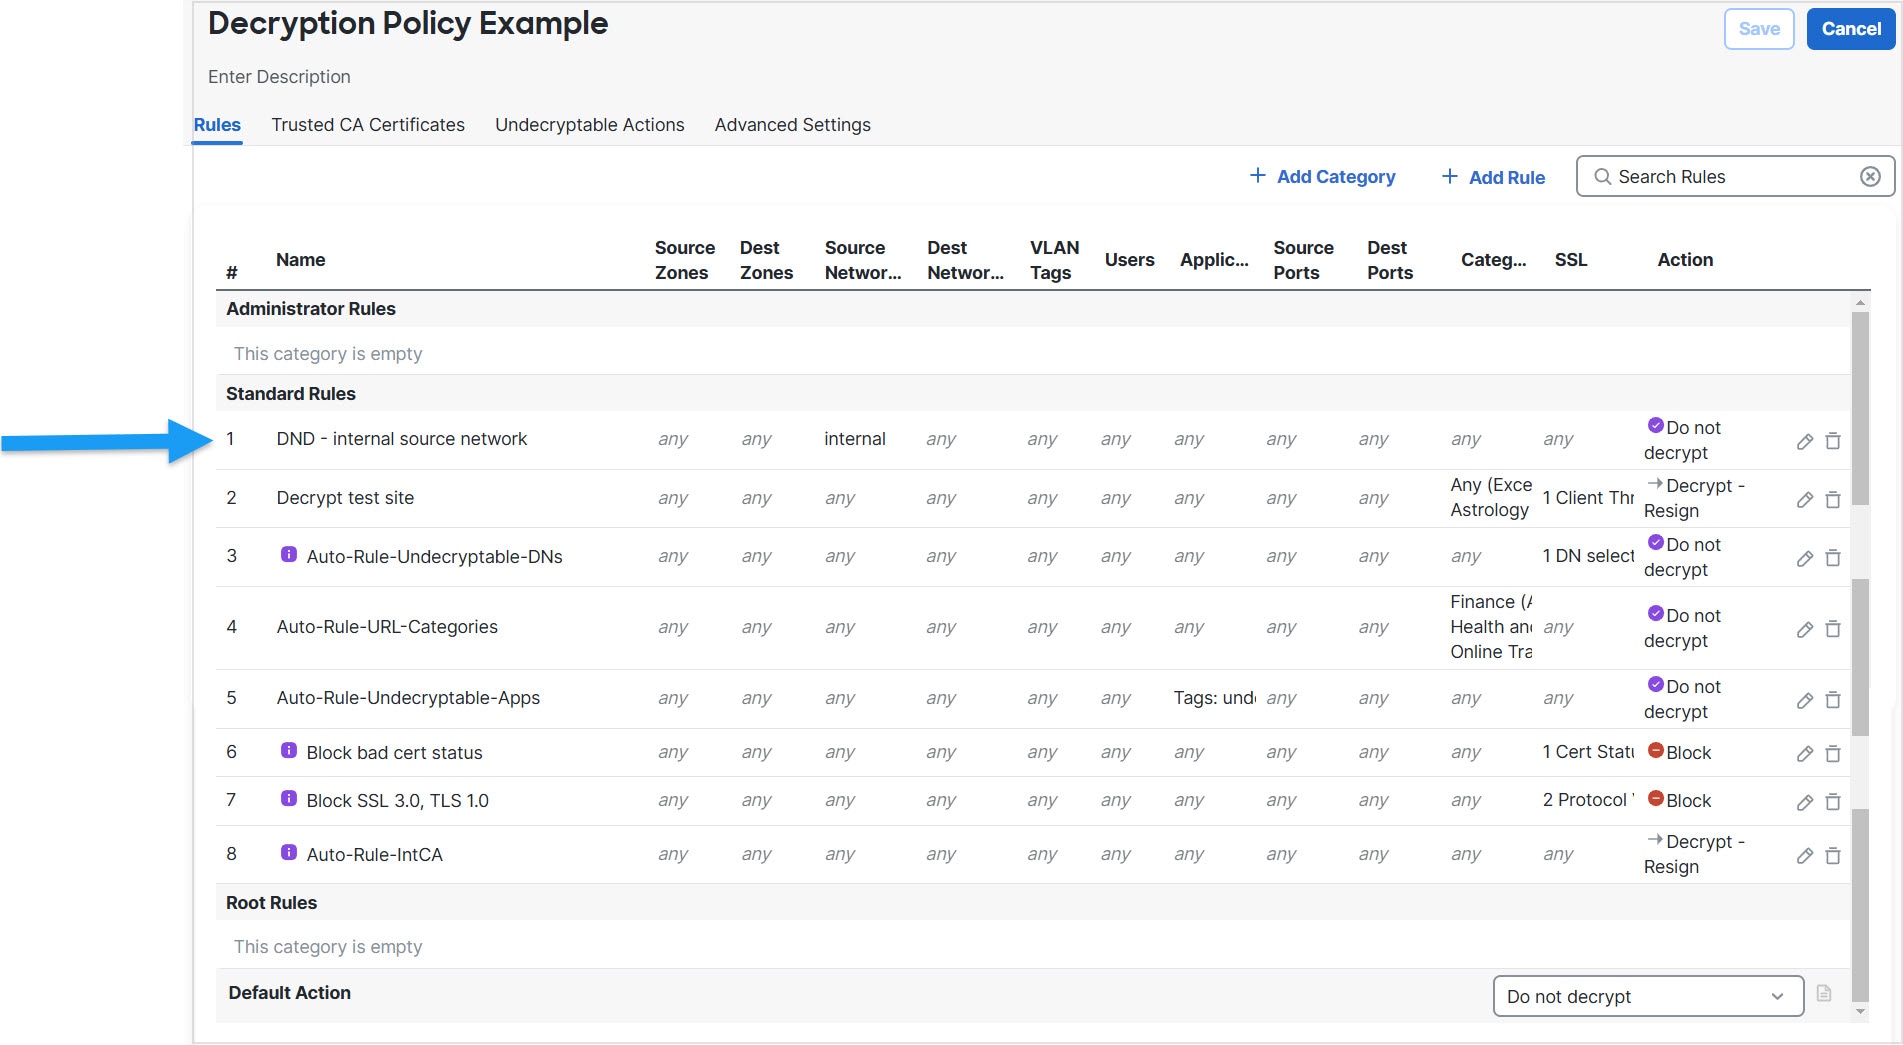Viewport: 1903px width, 1045px height.
Task: Edit the Block bad cert status rule
Action: [x=1805, y=754]
